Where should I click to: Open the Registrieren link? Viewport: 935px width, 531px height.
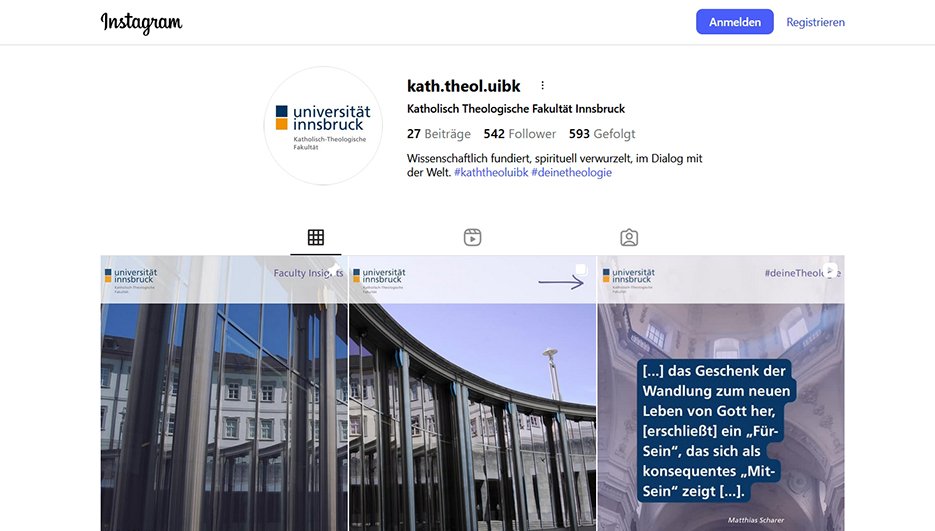pyautogui.click(x=815, y=22)
